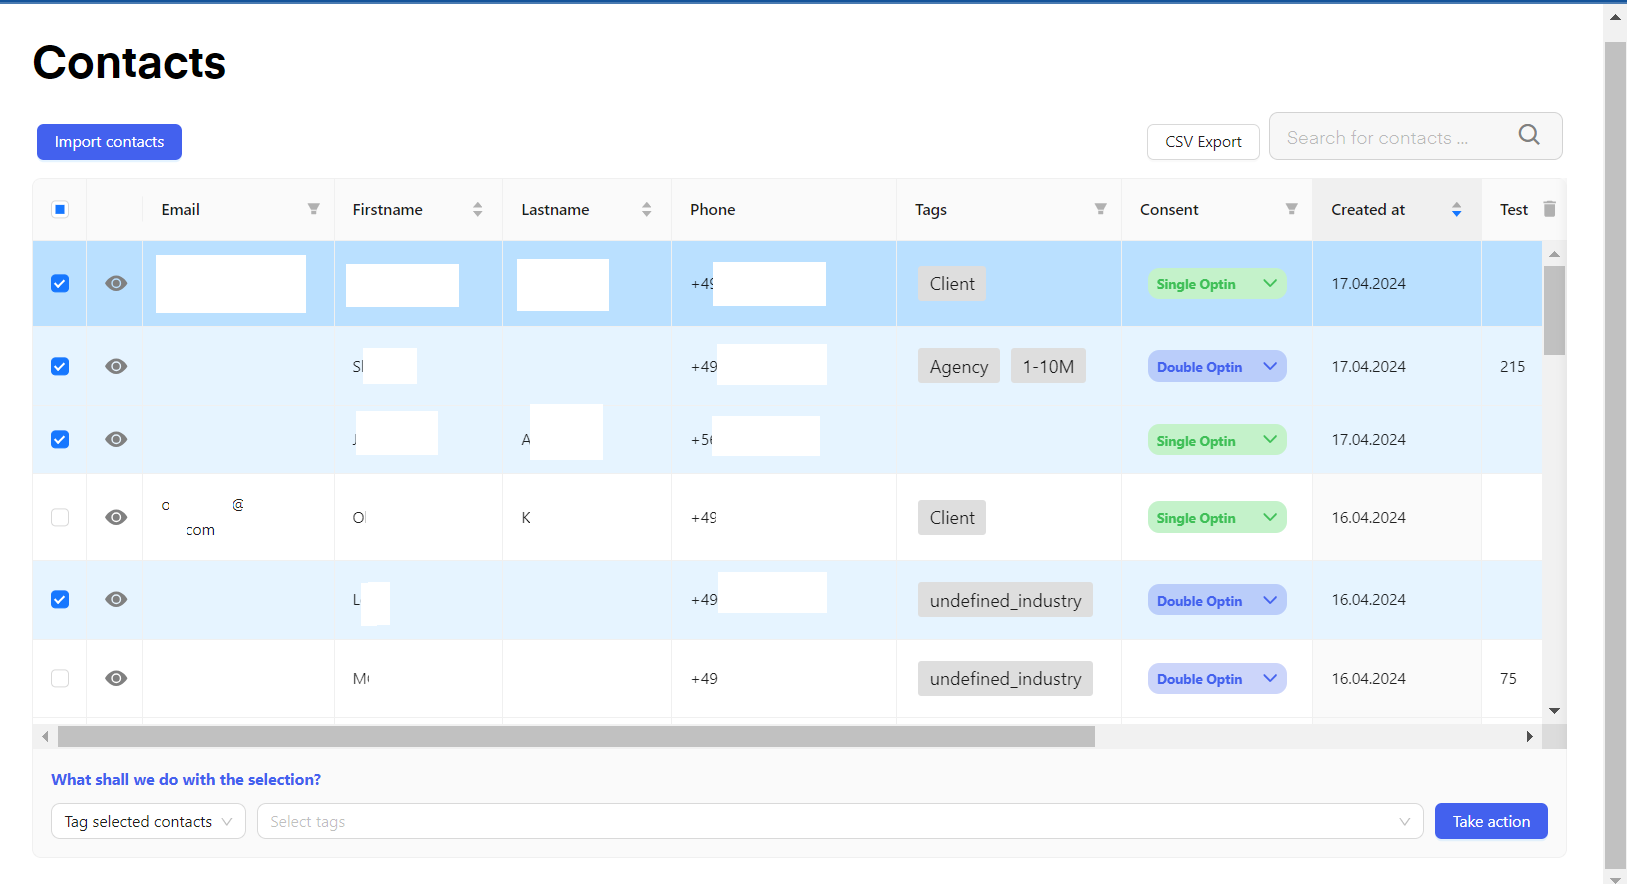Open the Email column filter icon
This screenshot has height=884, width=1627.
pos(313,209)
